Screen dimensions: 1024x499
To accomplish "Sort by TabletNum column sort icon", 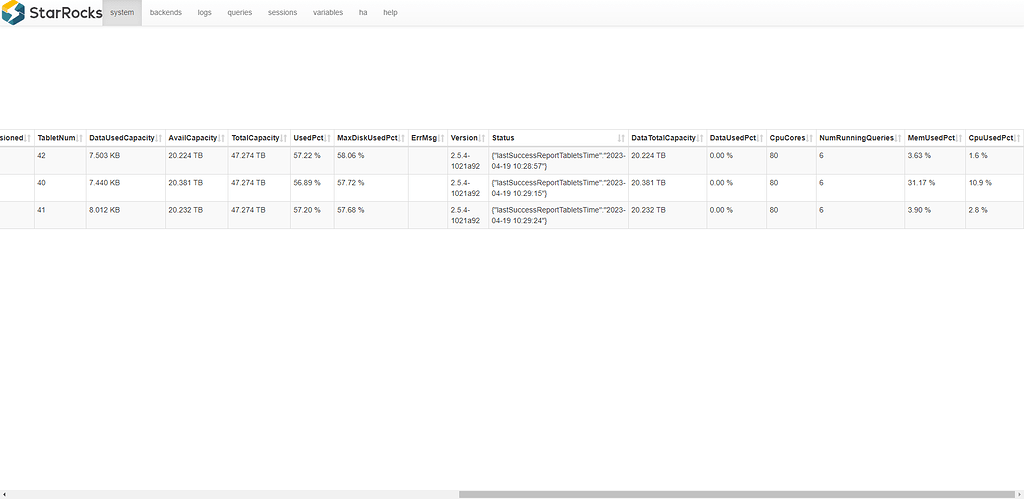I will 80,138.
